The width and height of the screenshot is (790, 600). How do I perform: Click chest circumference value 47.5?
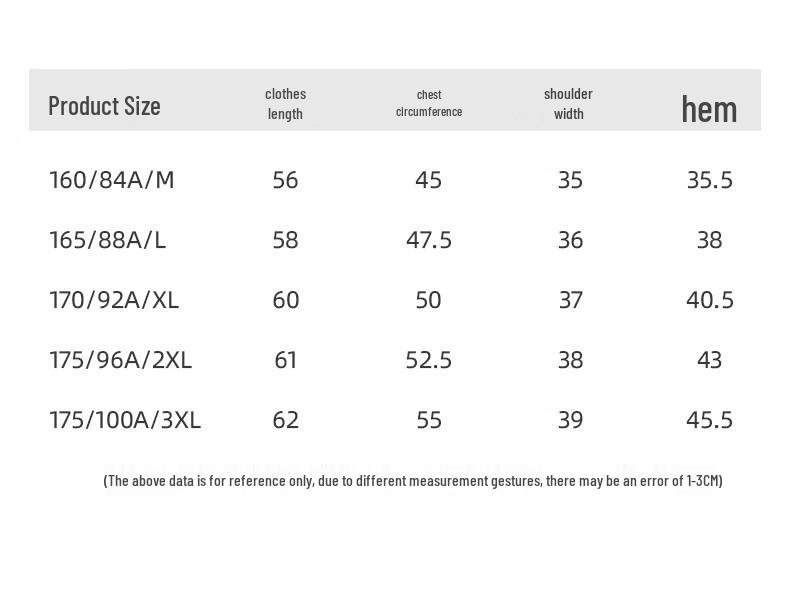pos(428,240)
